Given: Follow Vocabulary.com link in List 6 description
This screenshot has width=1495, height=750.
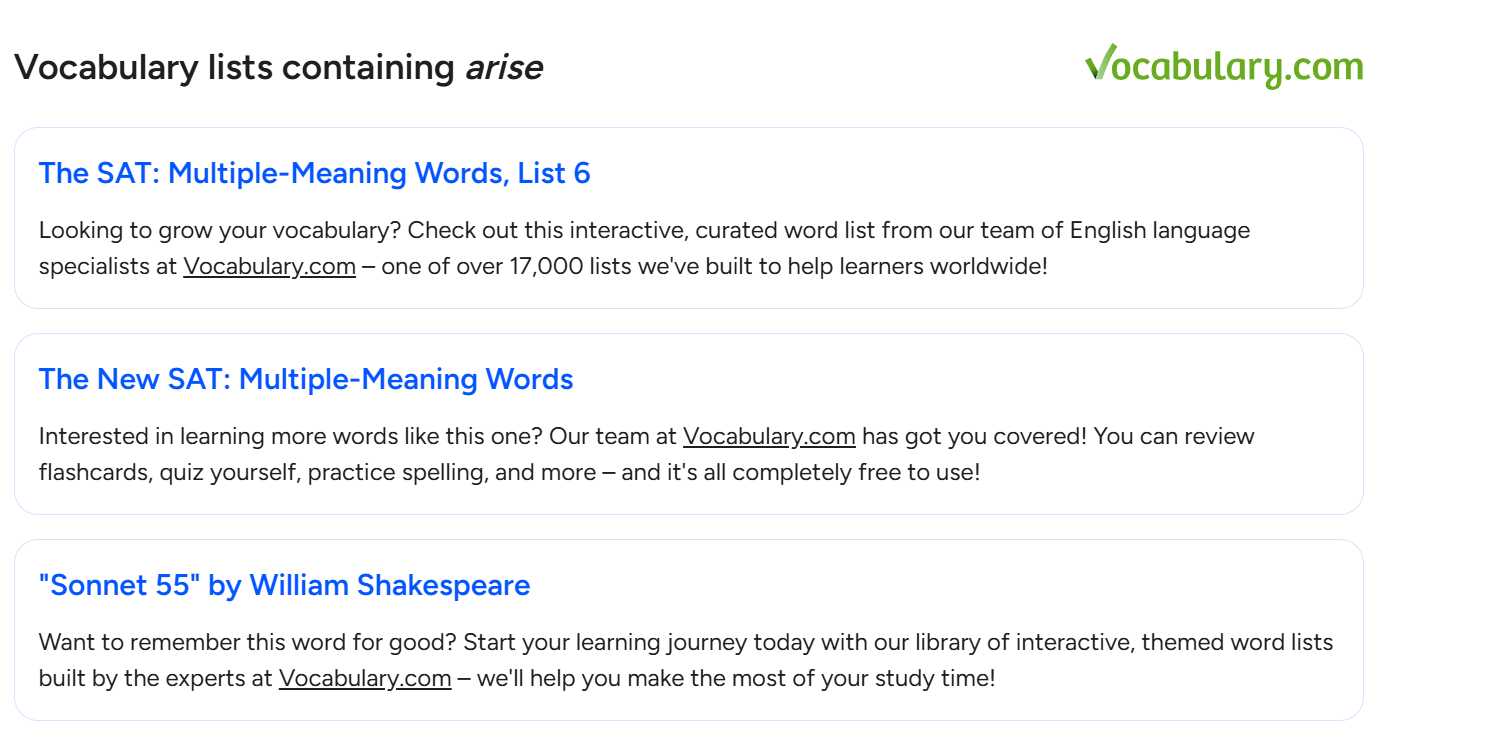Looking at the screenshot, I should [269, 267].
